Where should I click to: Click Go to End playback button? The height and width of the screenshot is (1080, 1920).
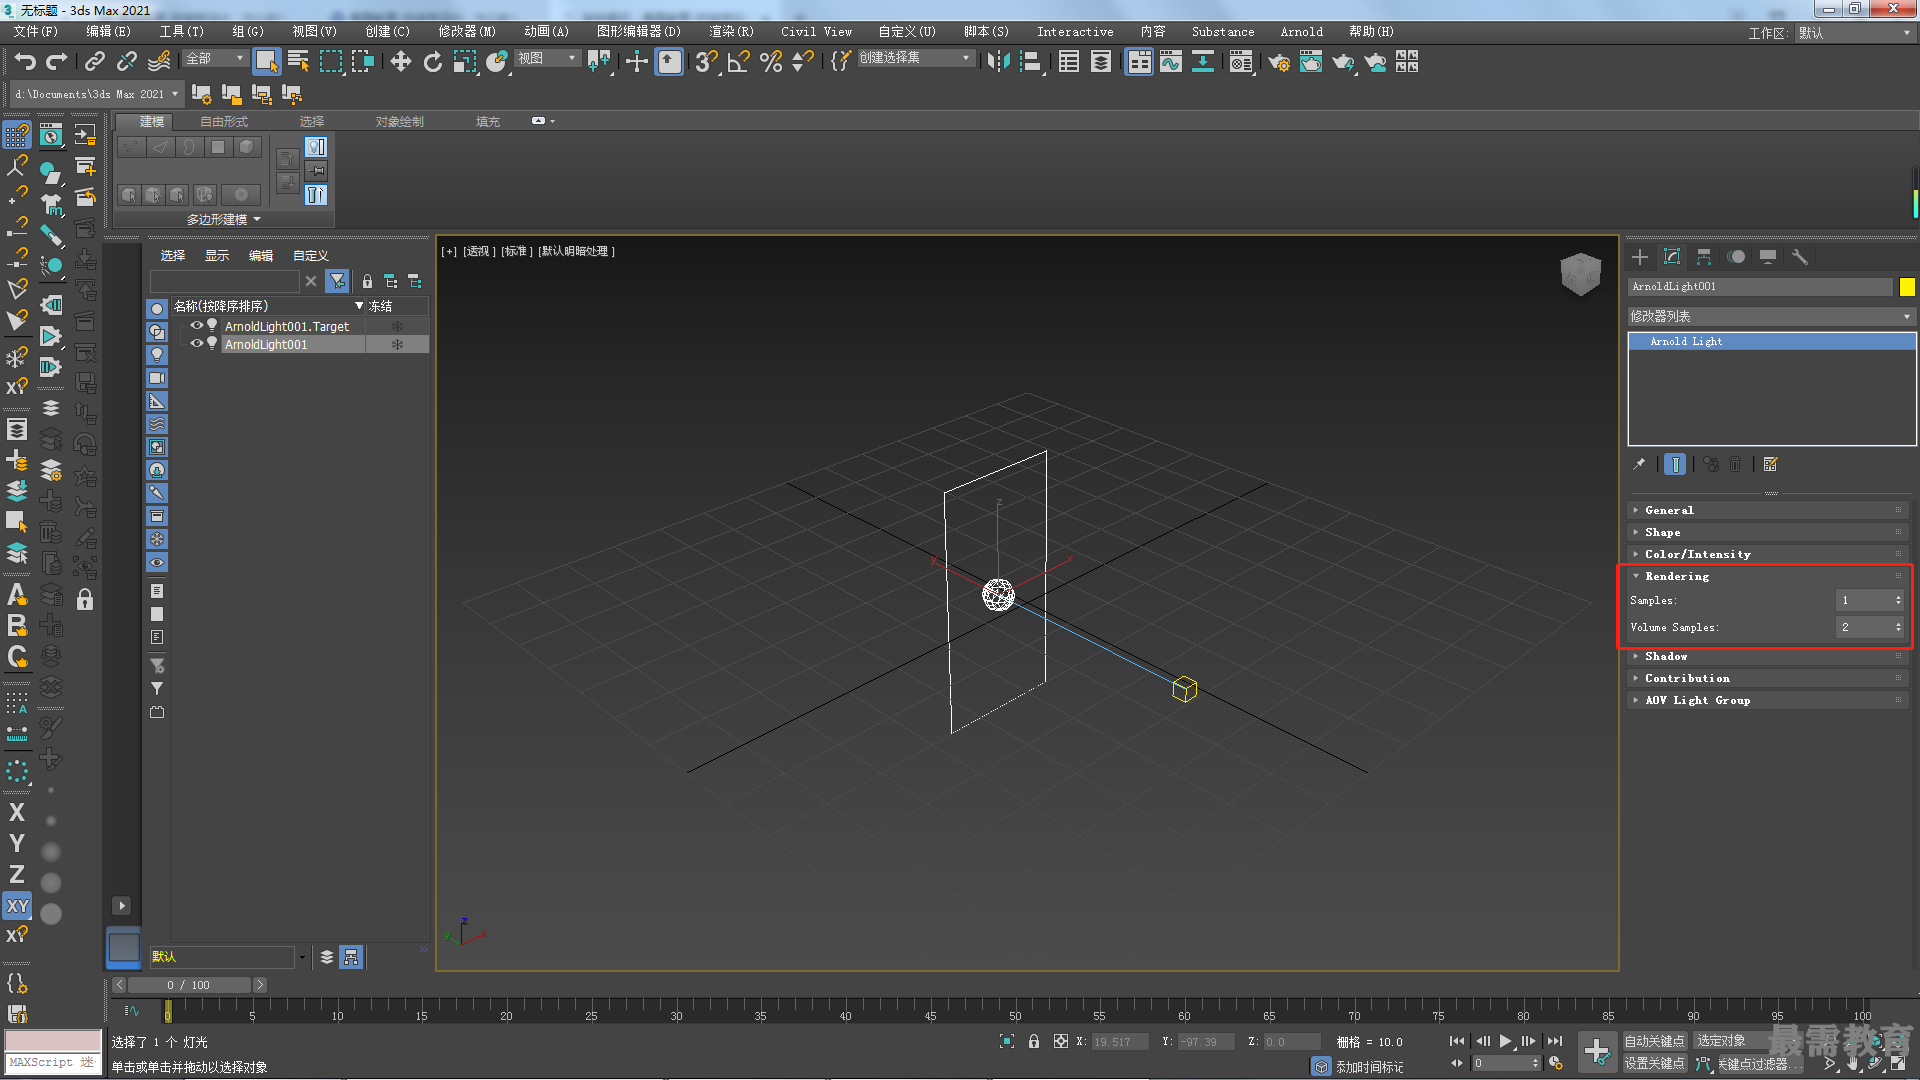pyautogui.click(x=1554, y=1041)
